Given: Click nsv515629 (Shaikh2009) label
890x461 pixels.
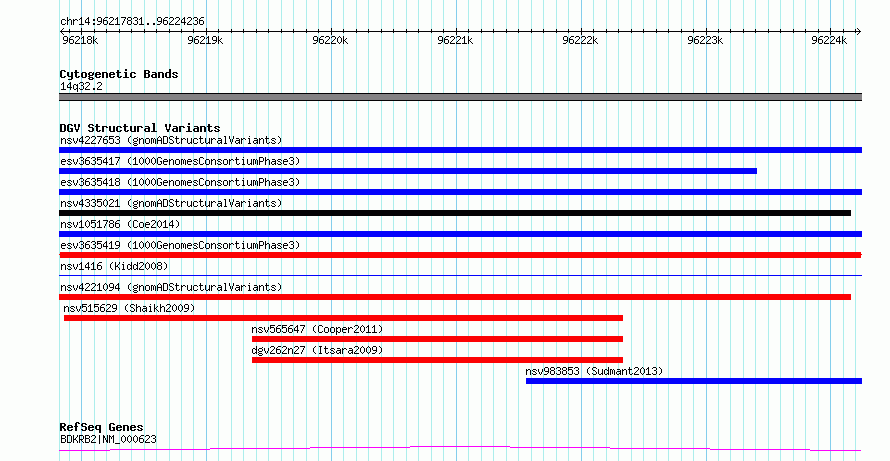Looking at the screenshot, I should coord(129,308).
